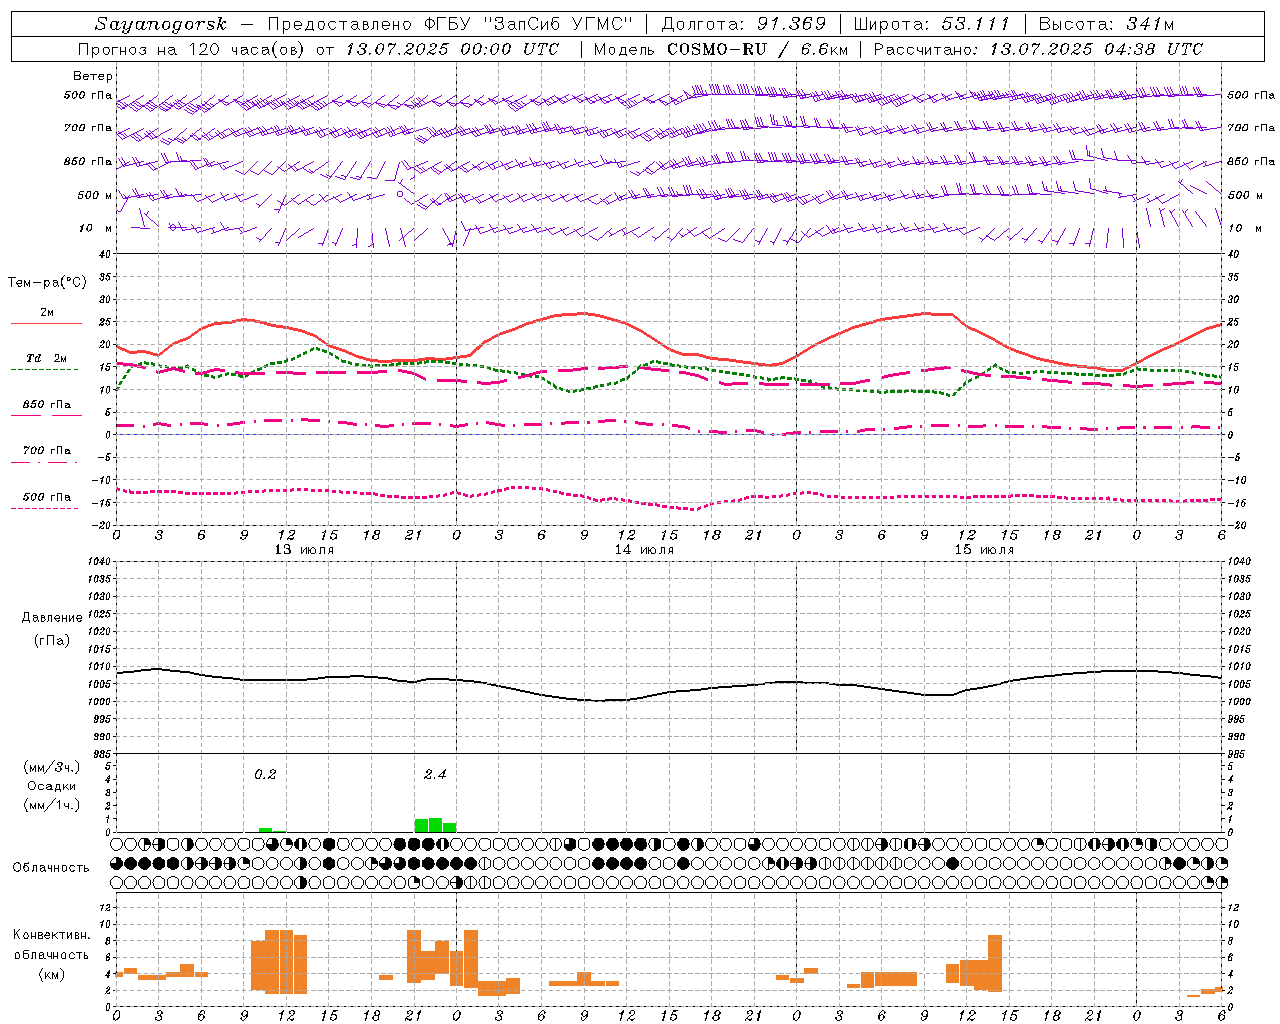Click the right-edge "10 м" wind level label
Image resolution: width=1280 pixels, height=1024 pixels.
pos(1244,228)
